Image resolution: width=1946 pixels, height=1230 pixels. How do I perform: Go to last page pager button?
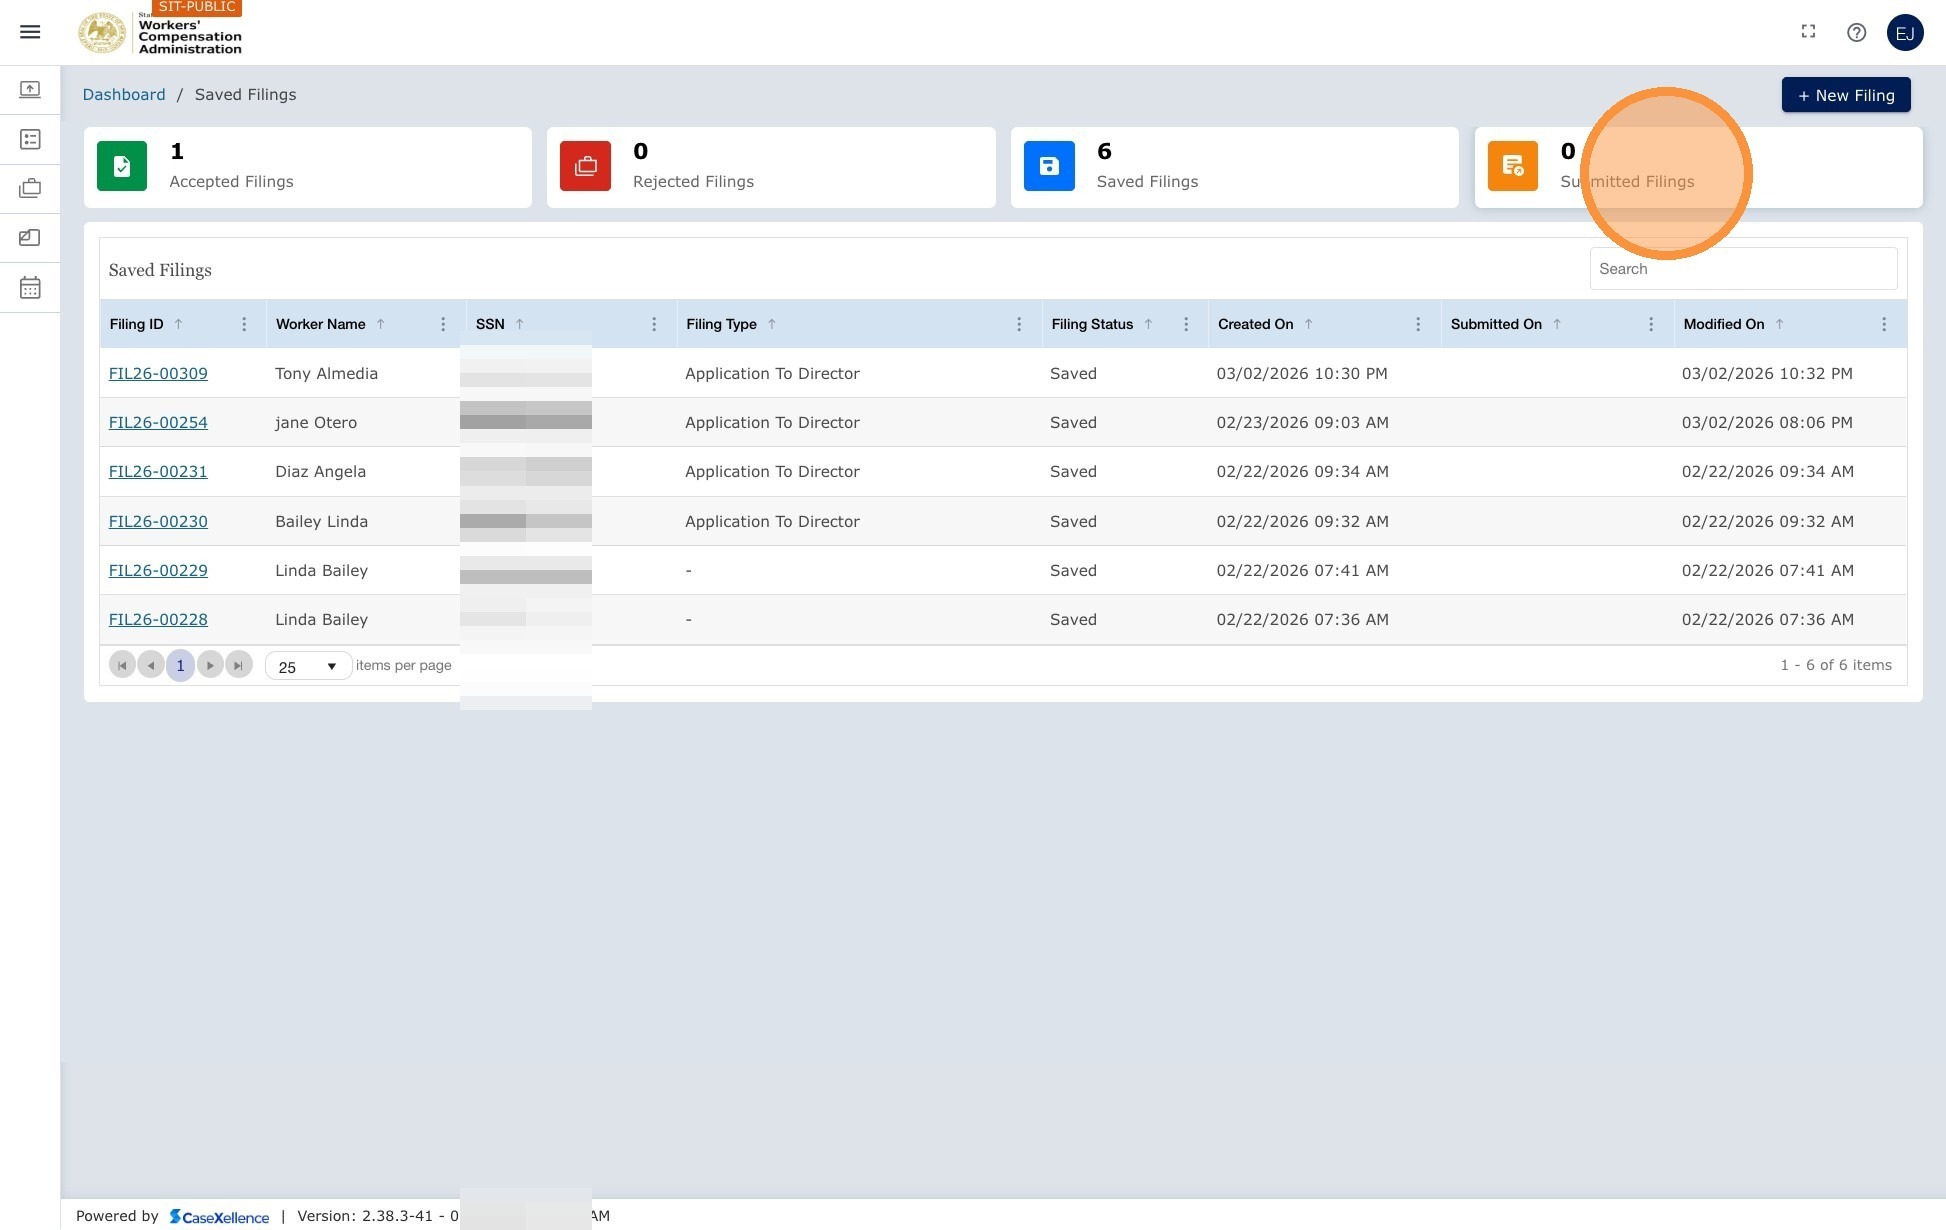pyautogui.click(x=239, y=665)
